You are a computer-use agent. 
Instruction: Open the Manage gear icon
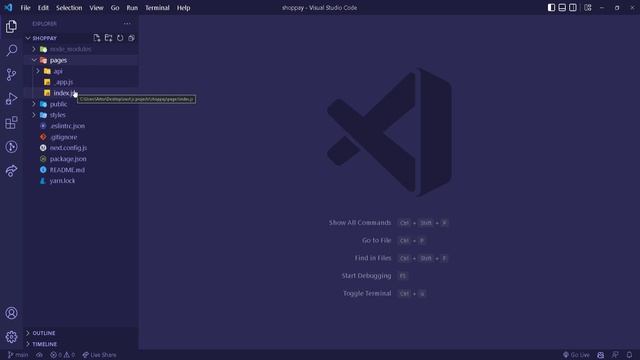[x=11, y=337]
